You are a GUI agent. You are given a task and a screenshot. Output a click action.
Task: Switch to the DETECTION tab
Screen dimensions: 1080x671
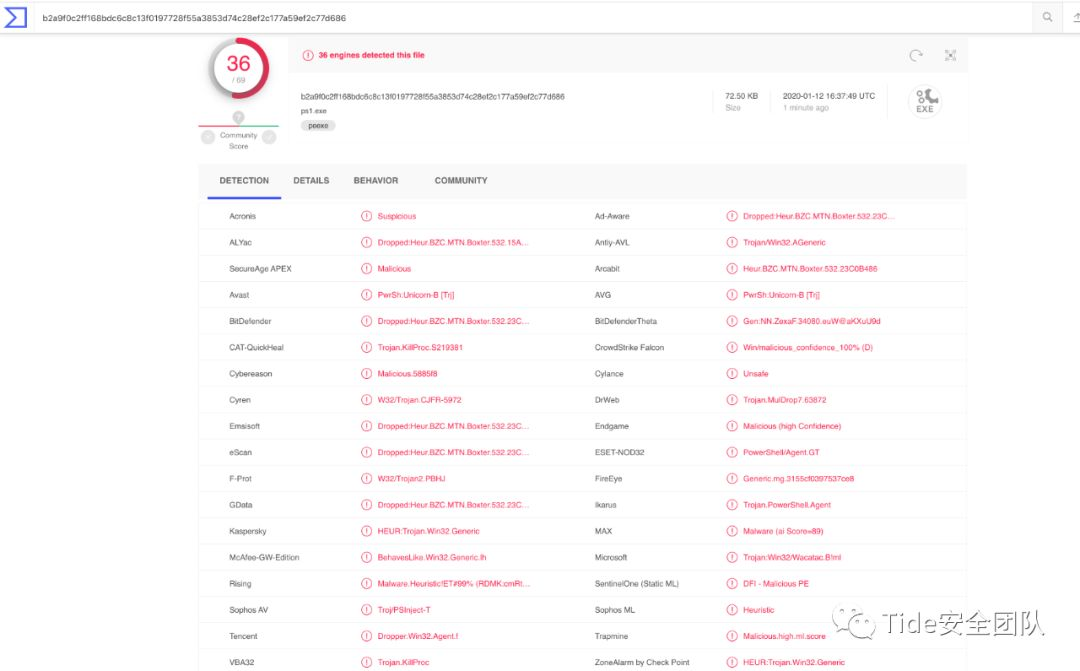point(244,180)
